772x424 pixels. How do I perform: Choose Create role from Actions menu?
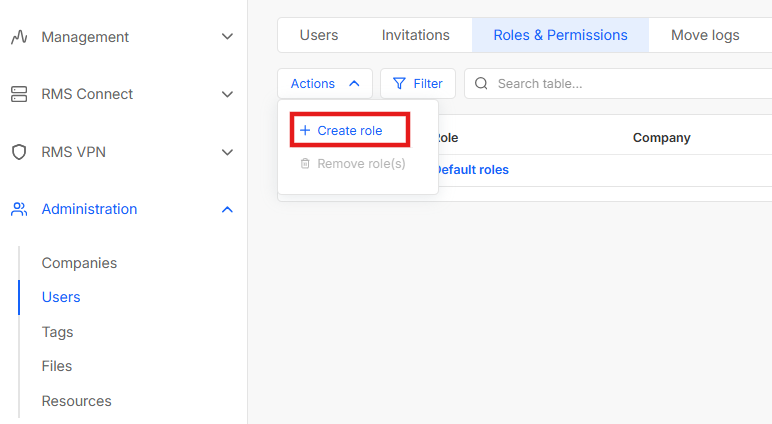pos(349,131)
